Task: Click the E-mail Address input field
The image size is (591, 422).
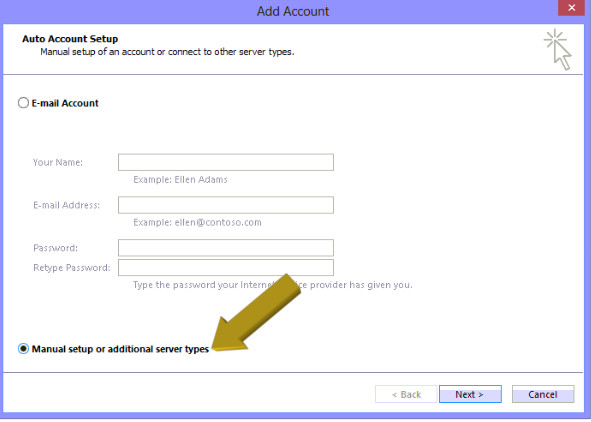Action: tap(226, 205)
